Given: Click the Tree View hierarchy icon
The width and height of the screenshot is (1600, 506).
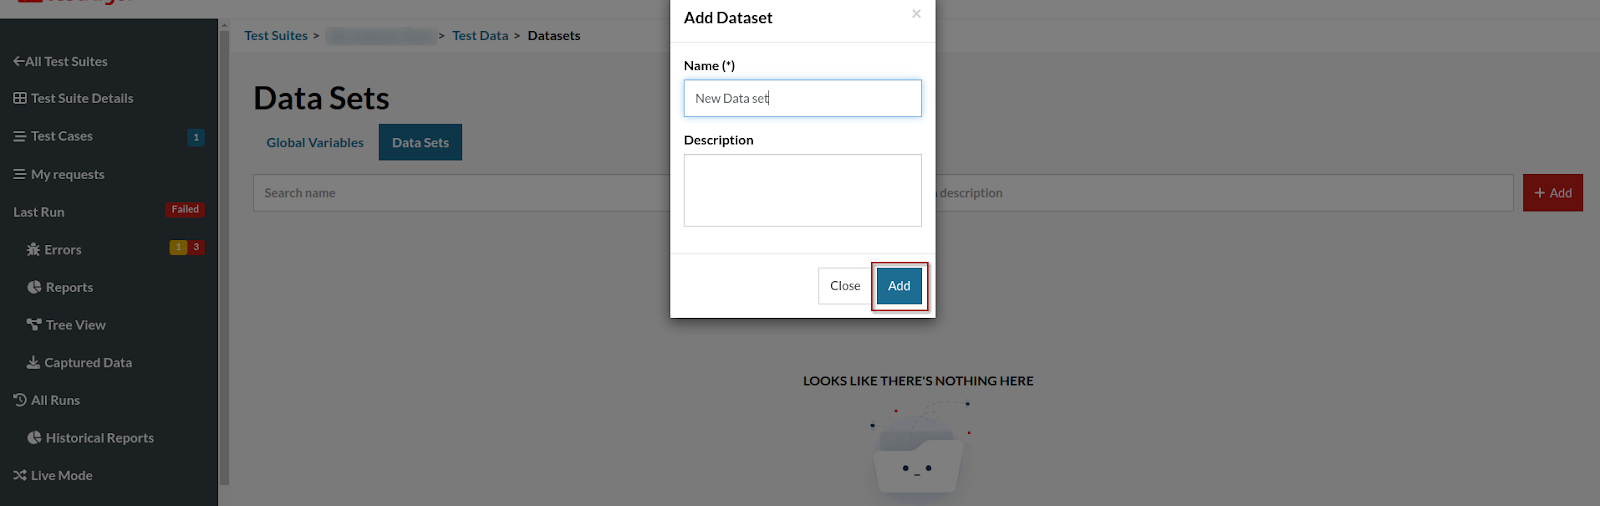Looking at the screenshot, I should 34,325.
